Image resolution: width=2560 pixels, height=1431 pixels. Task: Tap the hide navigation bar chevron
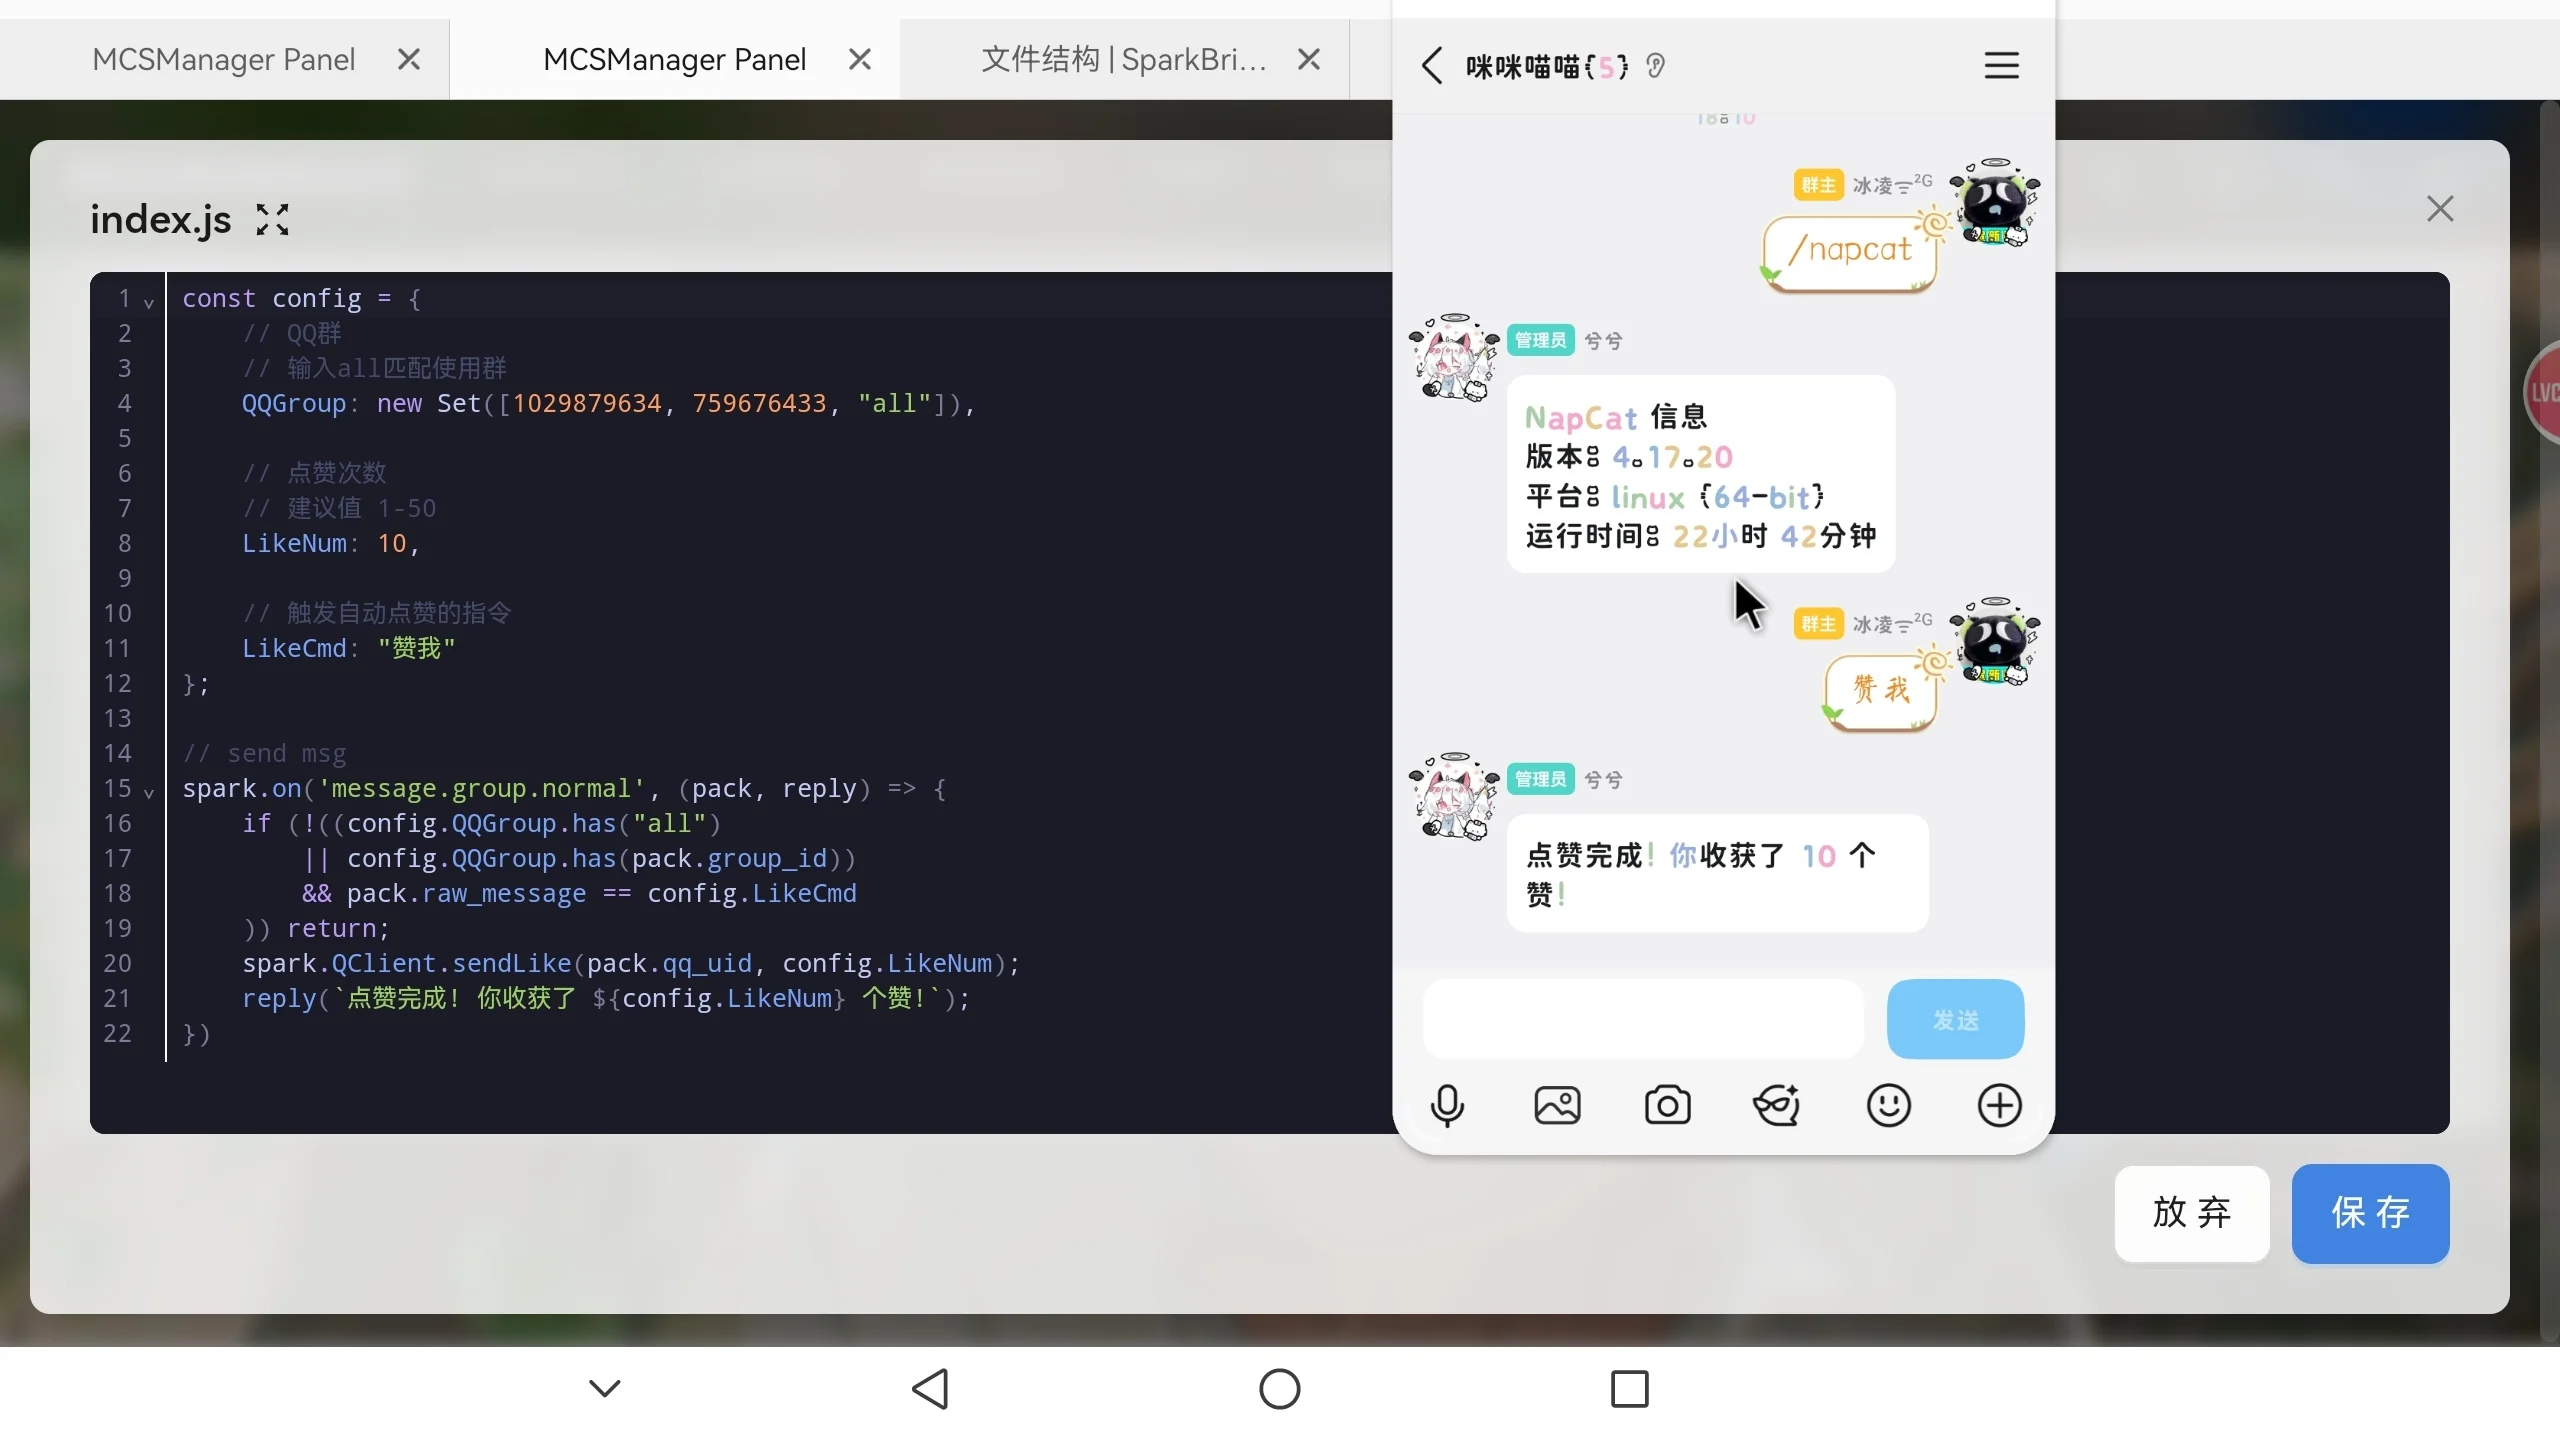[604, 1388]
